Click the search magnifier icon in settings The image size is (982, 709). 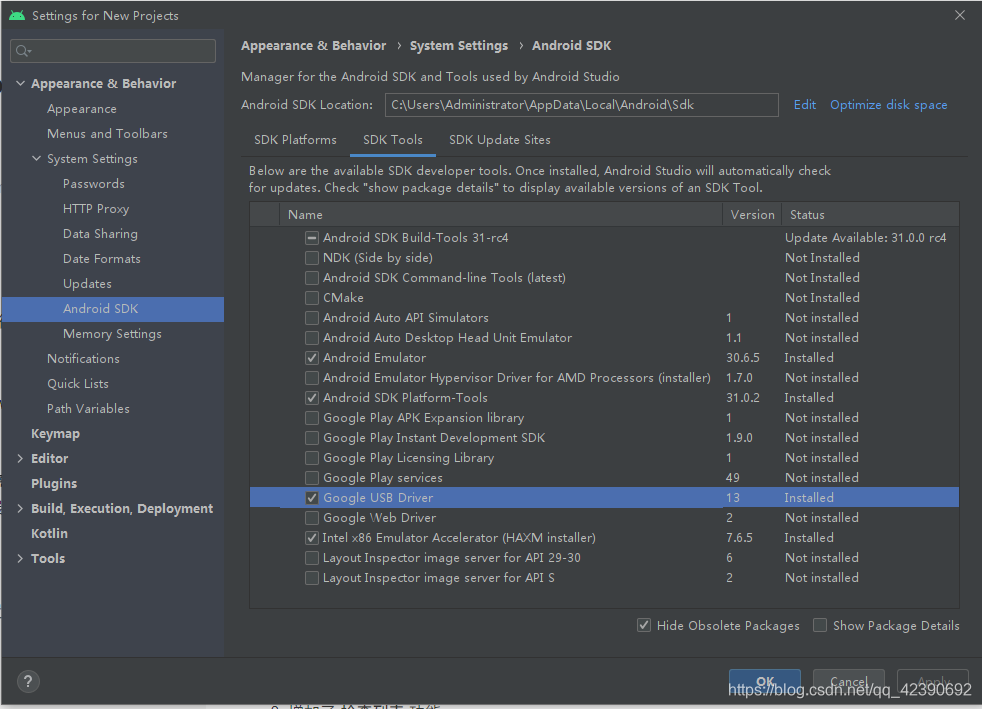click(23, 51)
